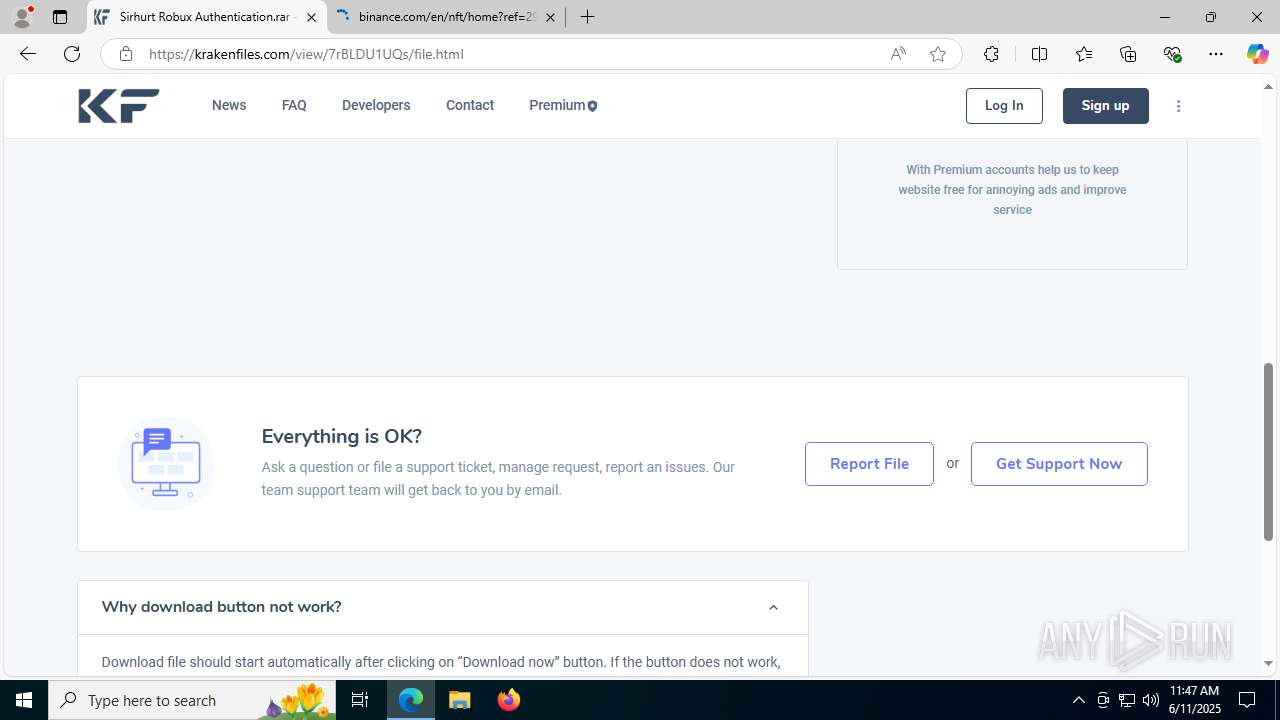Open the Favorites list icon

(x=1084, y=54)
